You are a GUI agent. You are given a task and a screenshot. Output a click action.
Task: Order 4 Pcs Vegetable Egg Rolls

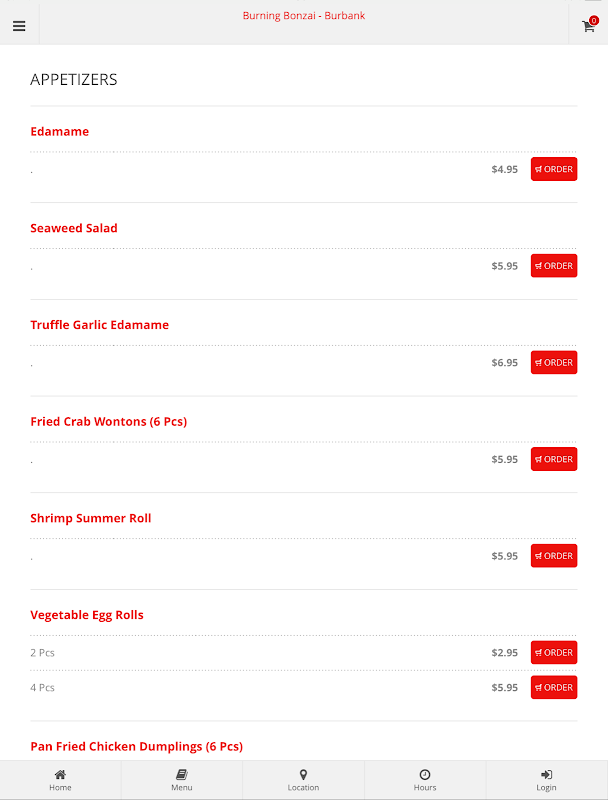coord(554,687)
